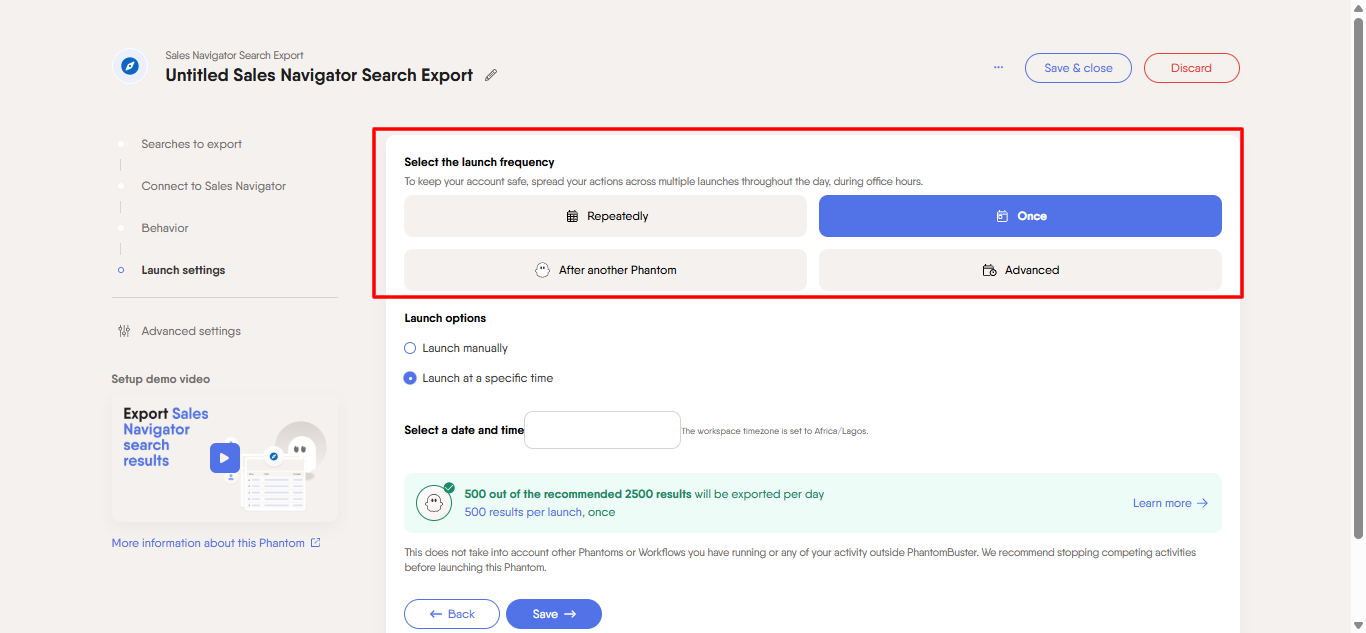Click the date and time input field
This screenshot has height=633, width=1366.
(x=602, y=430)
